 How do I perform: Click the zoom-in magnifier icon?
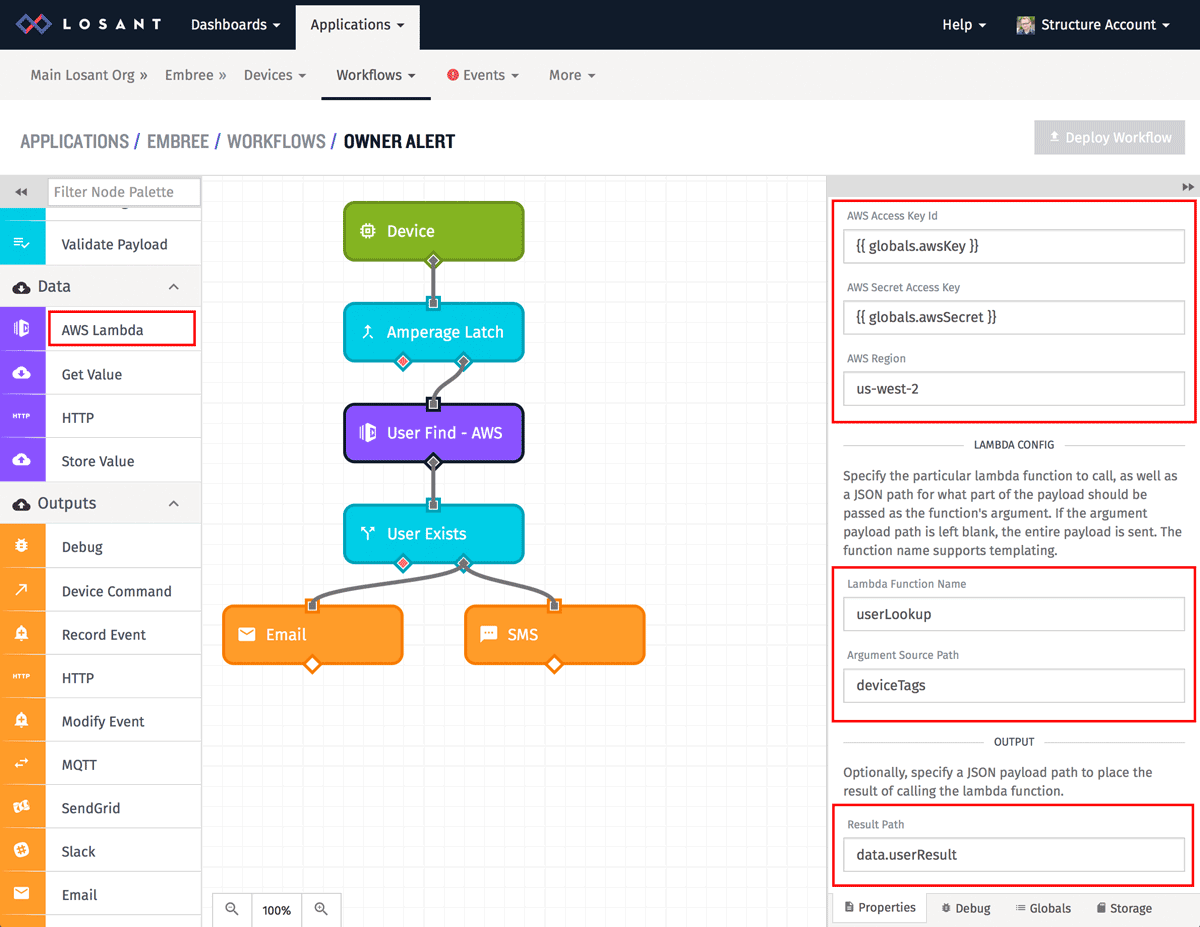[321, 910]
